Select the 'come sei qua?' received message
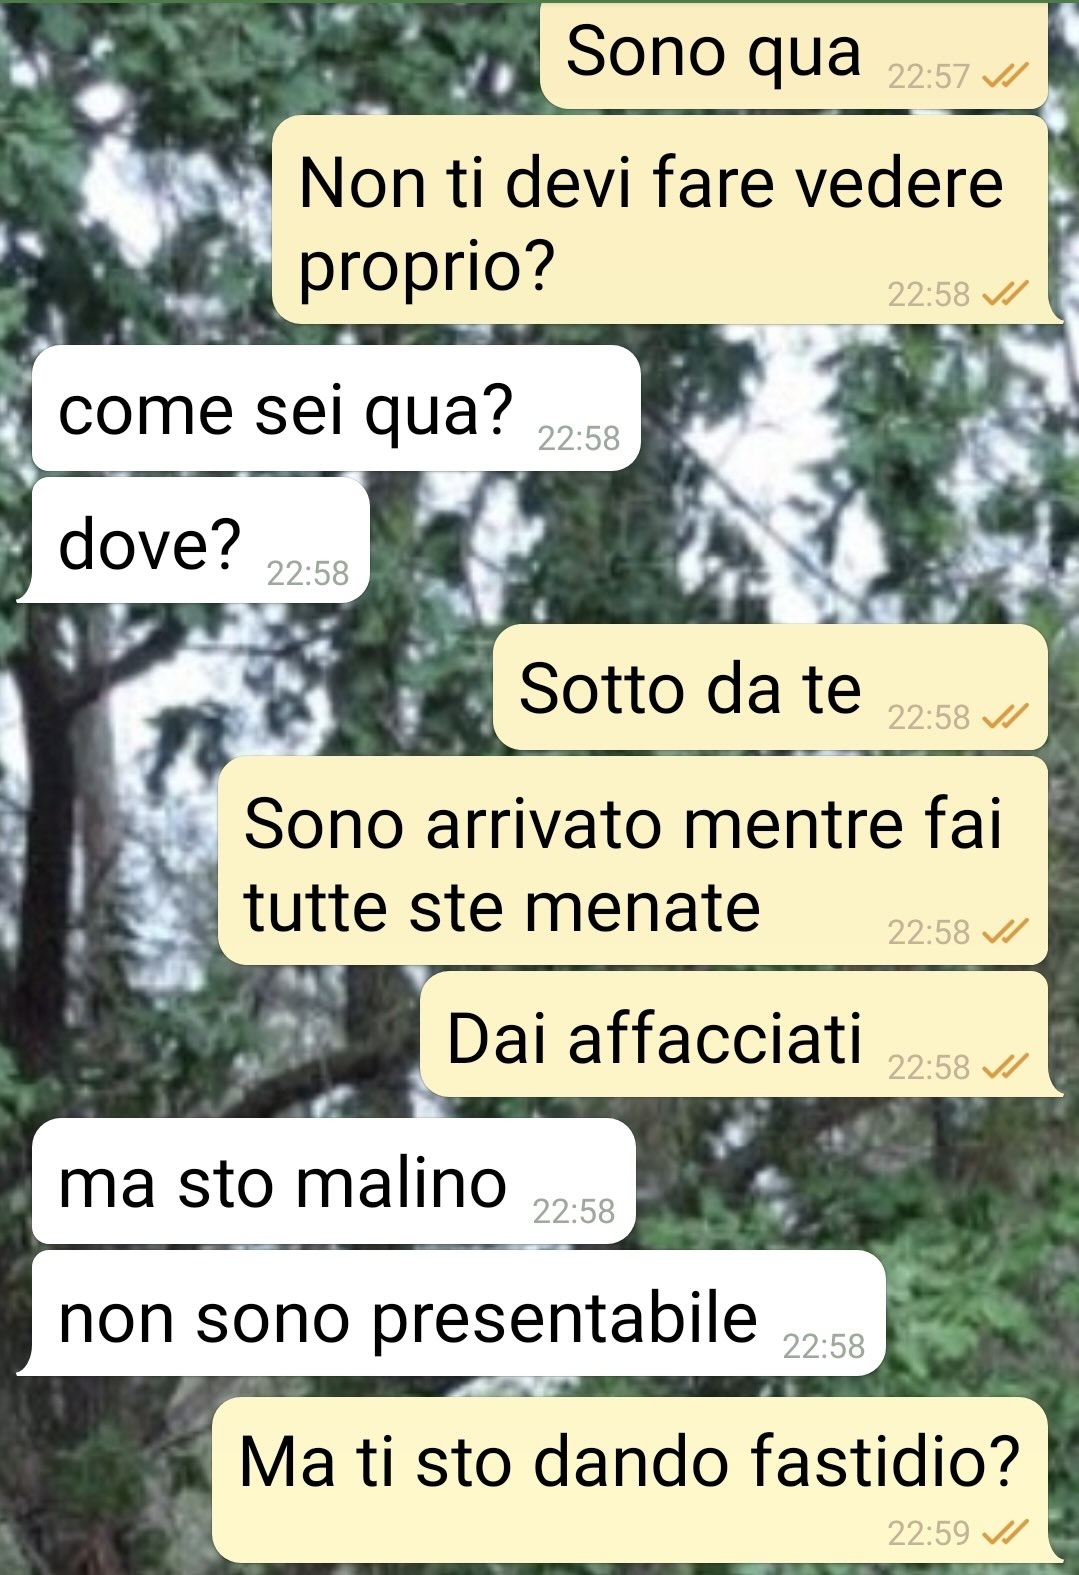 point(336,408)
